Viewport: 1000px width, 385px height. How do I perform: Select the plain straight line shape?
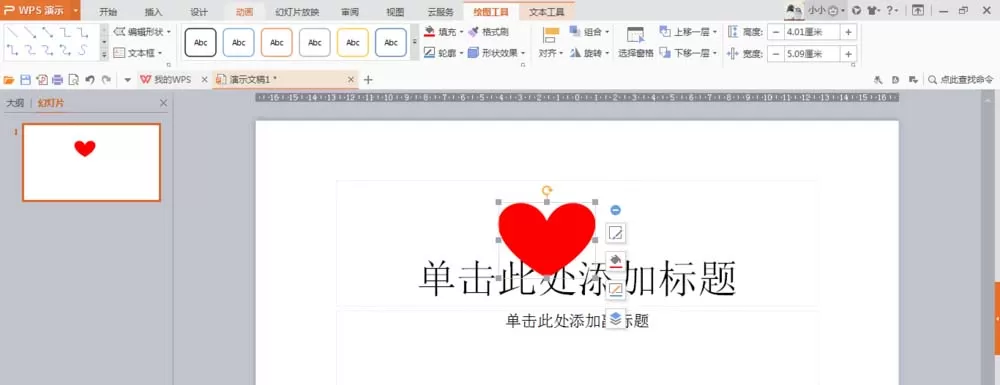[12, 33]
